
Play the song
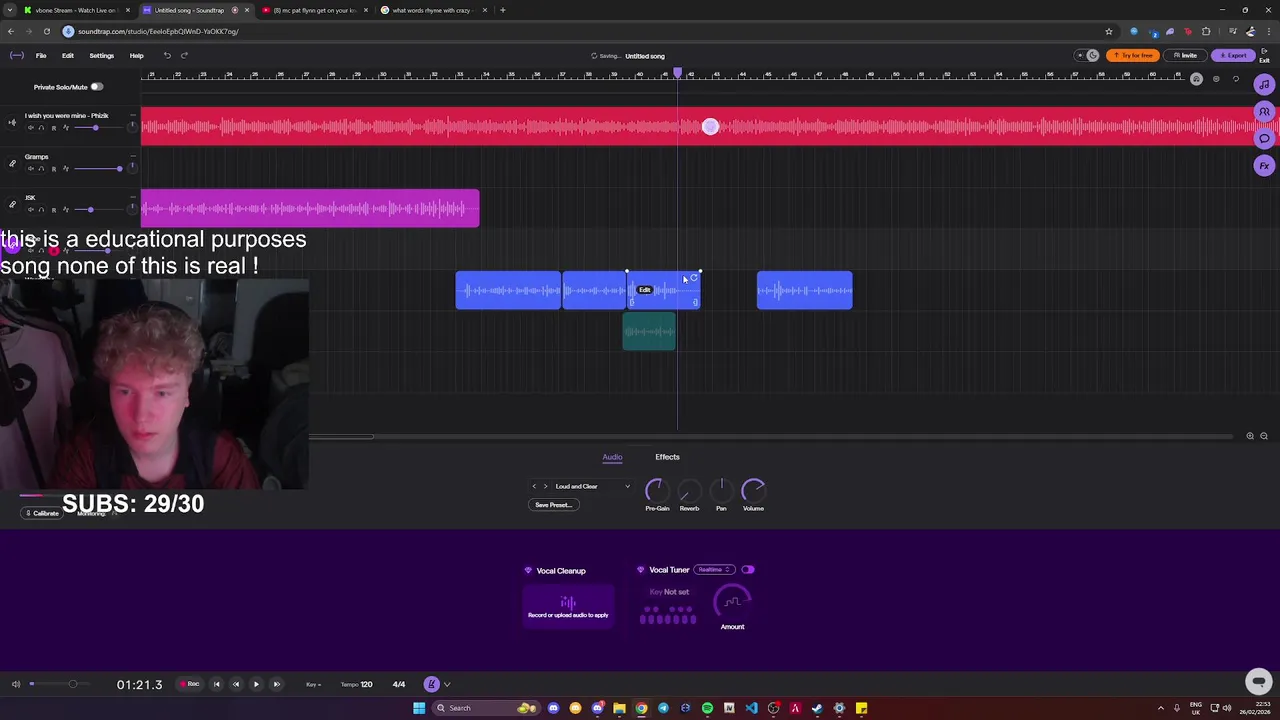256,684
